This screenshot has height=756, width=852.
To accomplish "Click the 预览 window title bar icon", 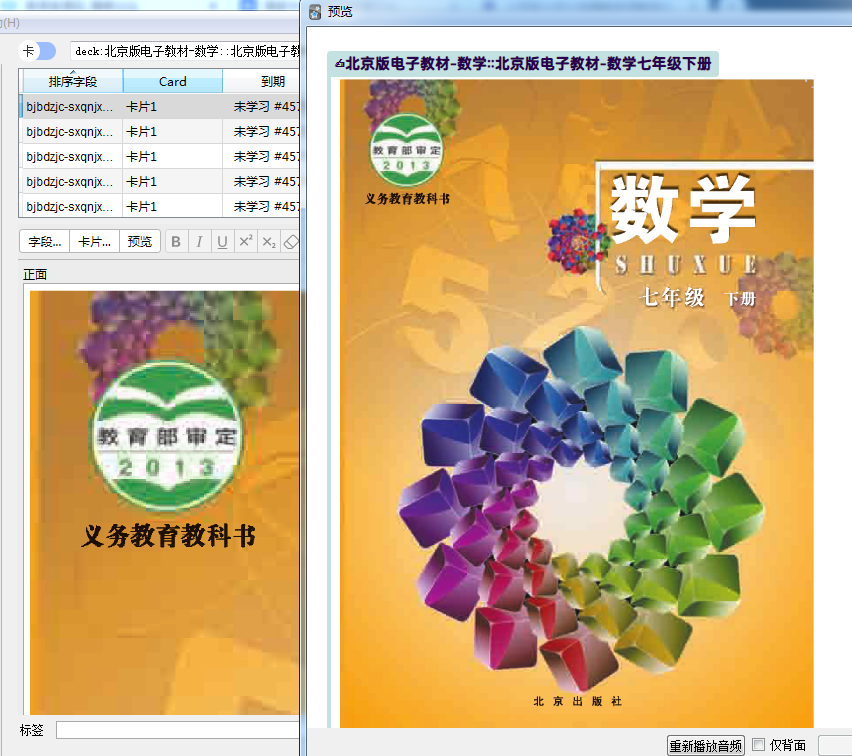I will tap(315, 11).
